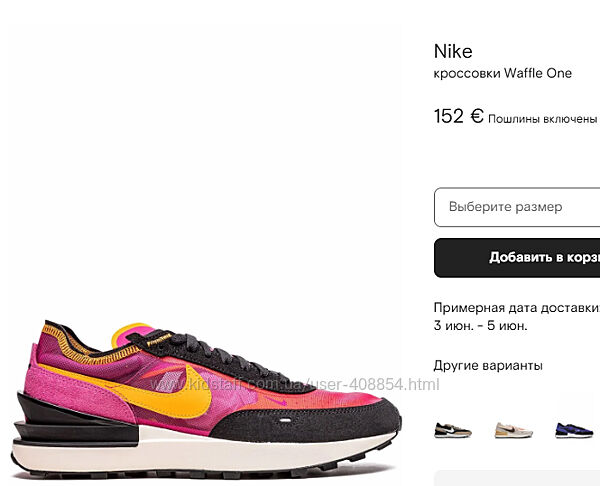
Task: Click the kidstaff.com.ua watermark URL
Action: (x=295, y=384)
